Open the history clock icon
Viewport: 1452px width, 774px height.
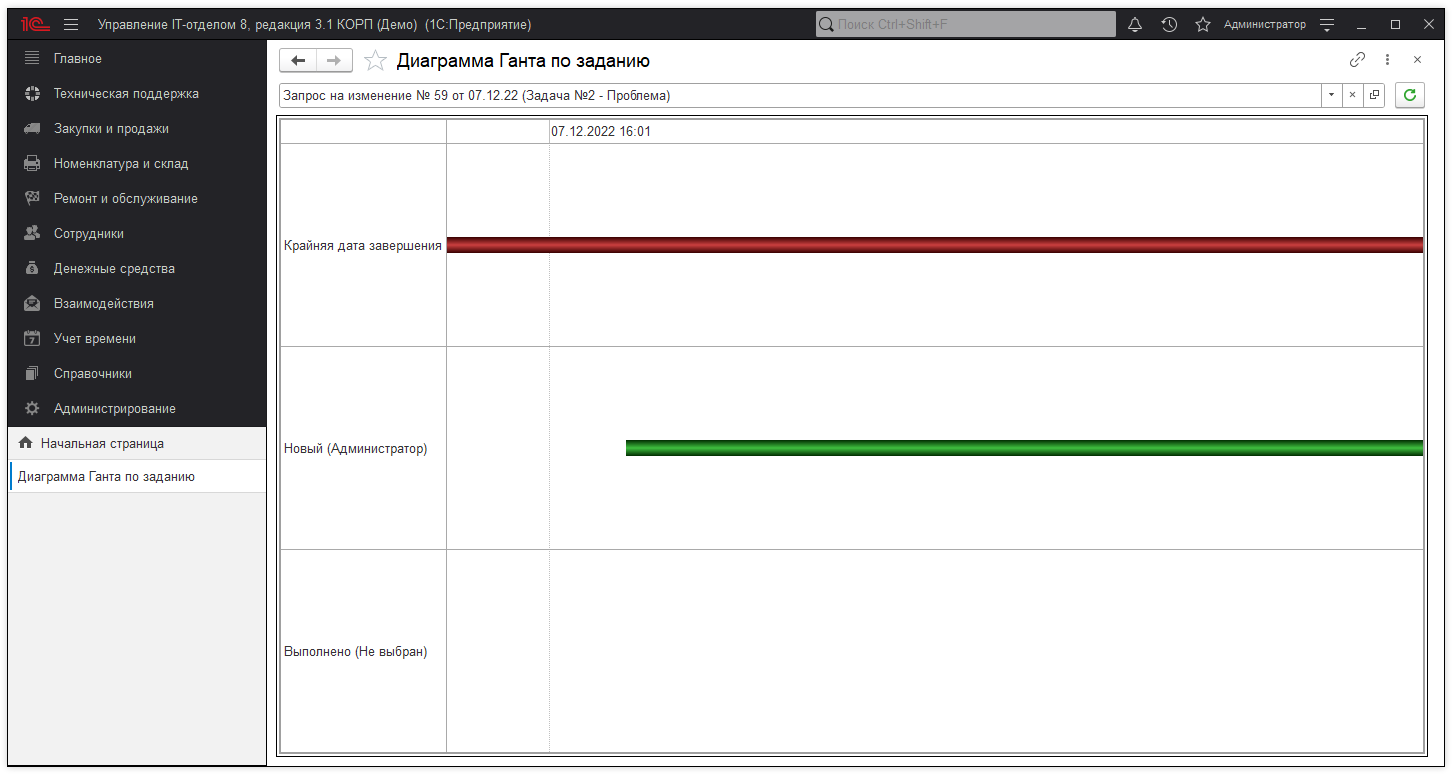click(x=1169, y=24)
